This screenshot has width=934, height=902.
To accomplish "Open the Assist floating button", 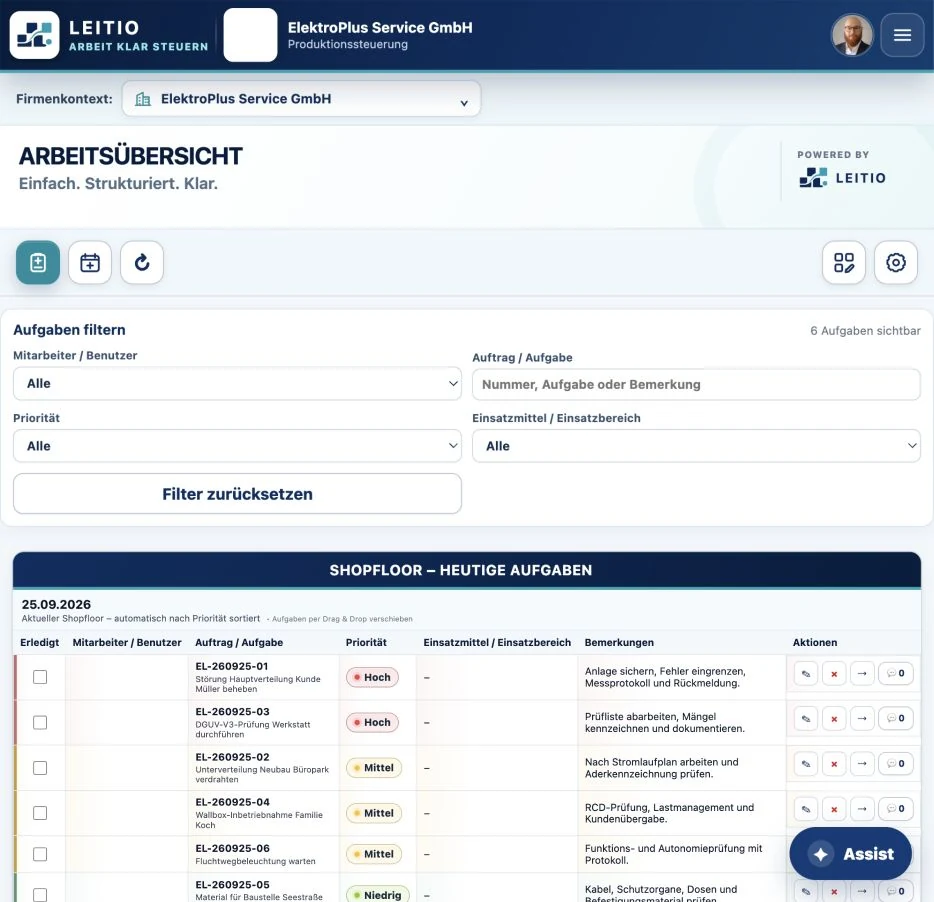I will click(x=851, y=854).
